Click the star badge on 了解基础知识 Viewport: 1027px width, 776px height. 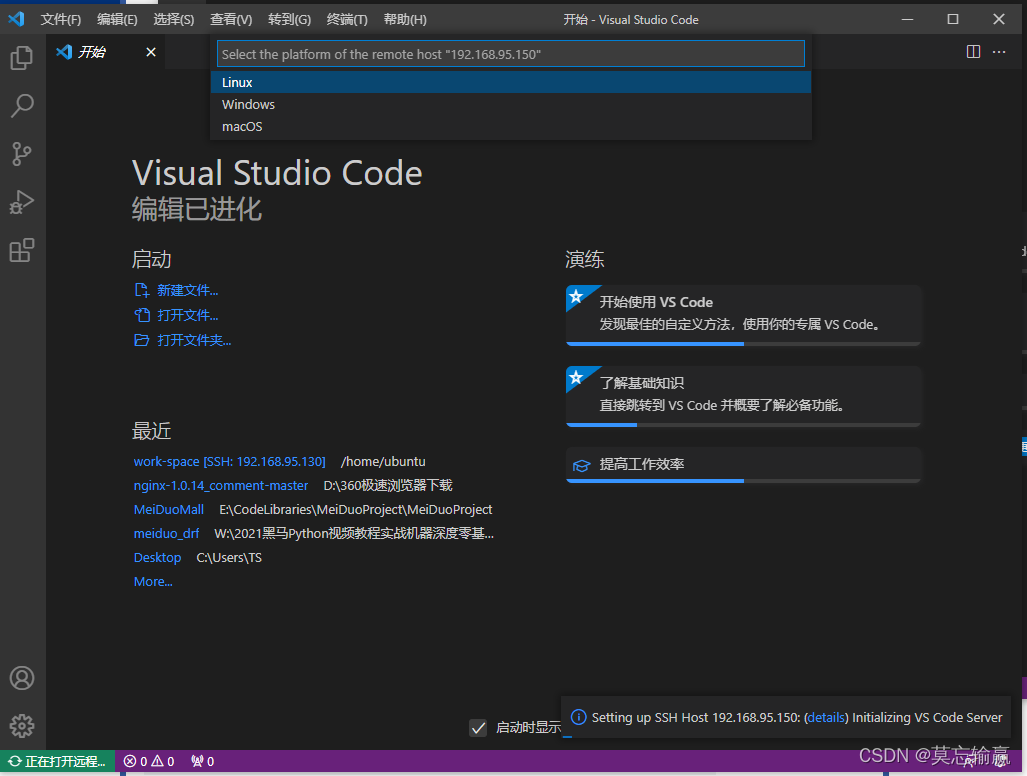pos(576,378)
